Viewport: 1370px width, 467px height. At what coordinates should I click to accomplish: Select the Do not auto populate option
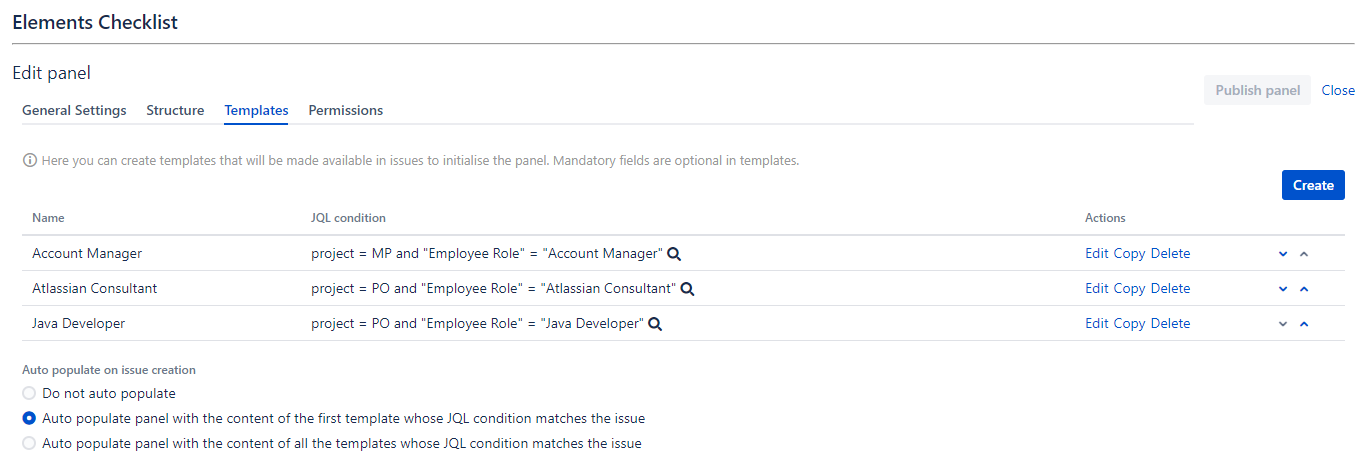(x=29, y=394)
